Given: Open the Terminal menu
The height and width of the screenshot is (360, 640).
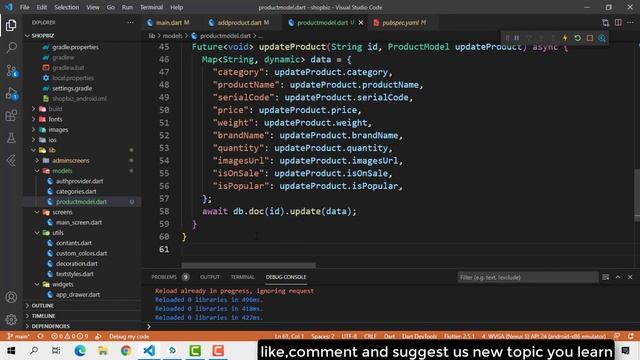Looking at the screenshot, I should coord(151,7).
